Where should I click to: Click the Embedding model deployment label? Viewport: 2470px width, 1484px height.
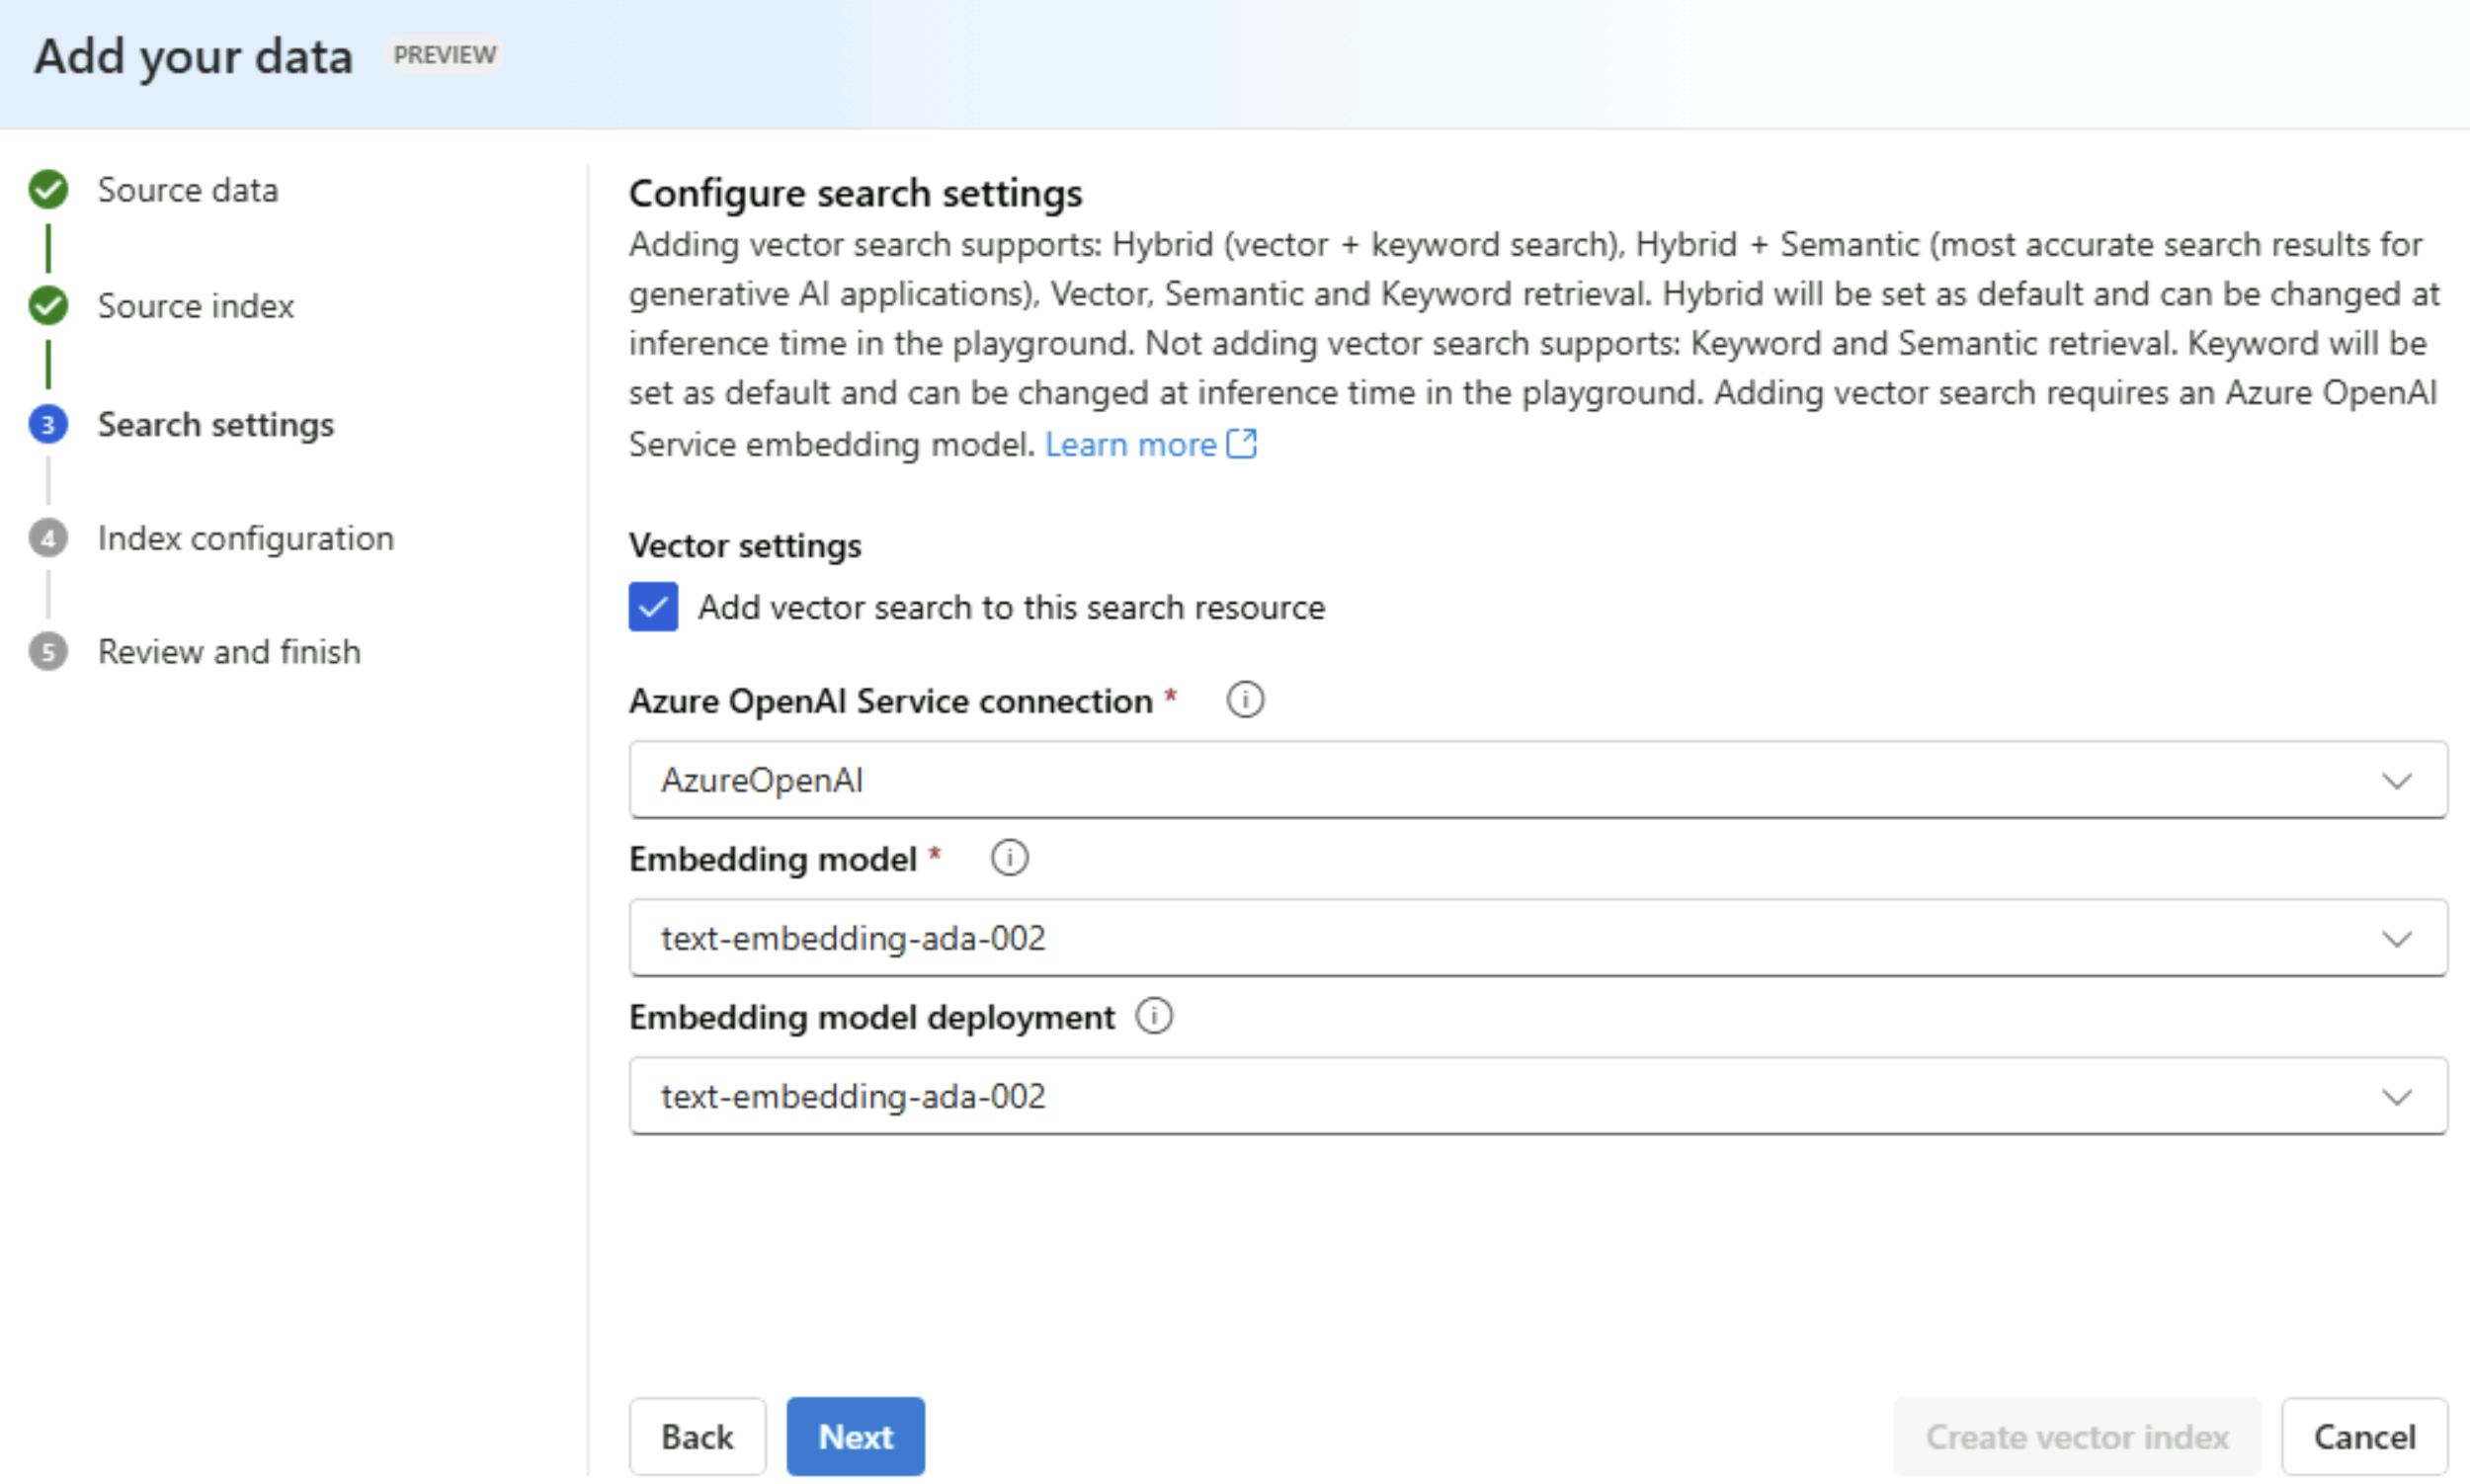point(871,1016)
